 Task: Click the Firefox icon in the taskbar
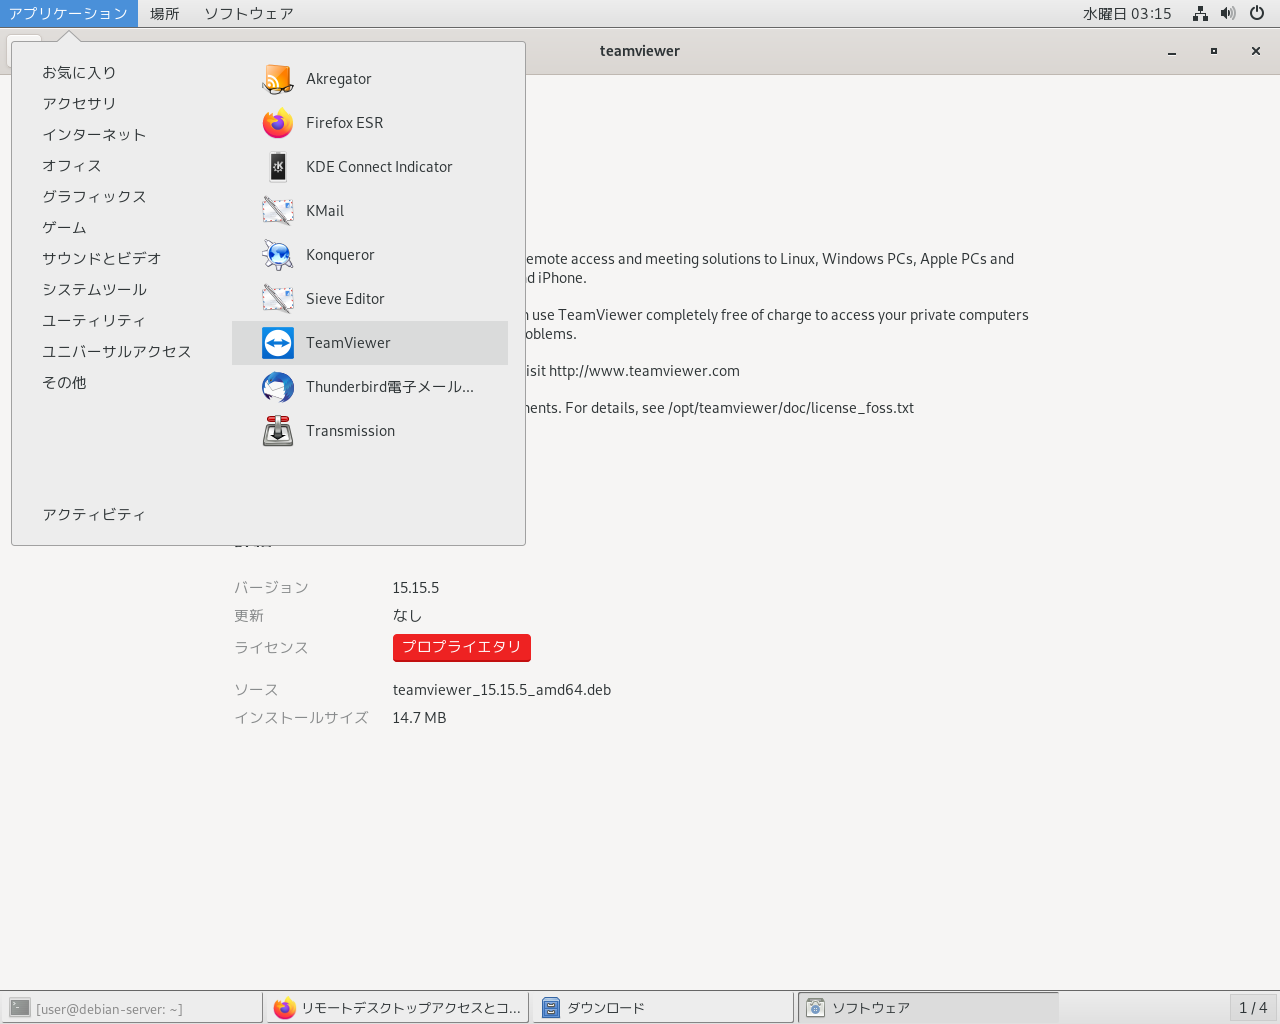(284, 1008)
